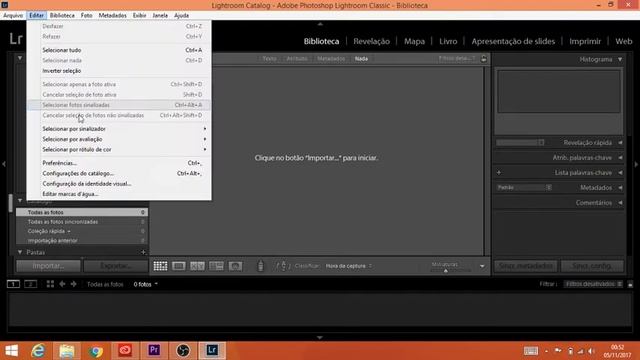Select Metadados filter in filter bar

pyautogui.click(x=331, y=58)
